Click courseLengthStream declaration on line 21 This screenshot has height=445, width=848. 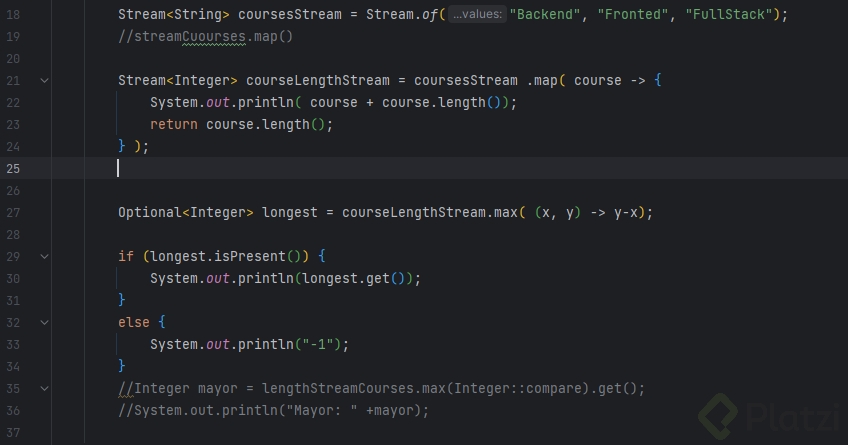[317, 81]
